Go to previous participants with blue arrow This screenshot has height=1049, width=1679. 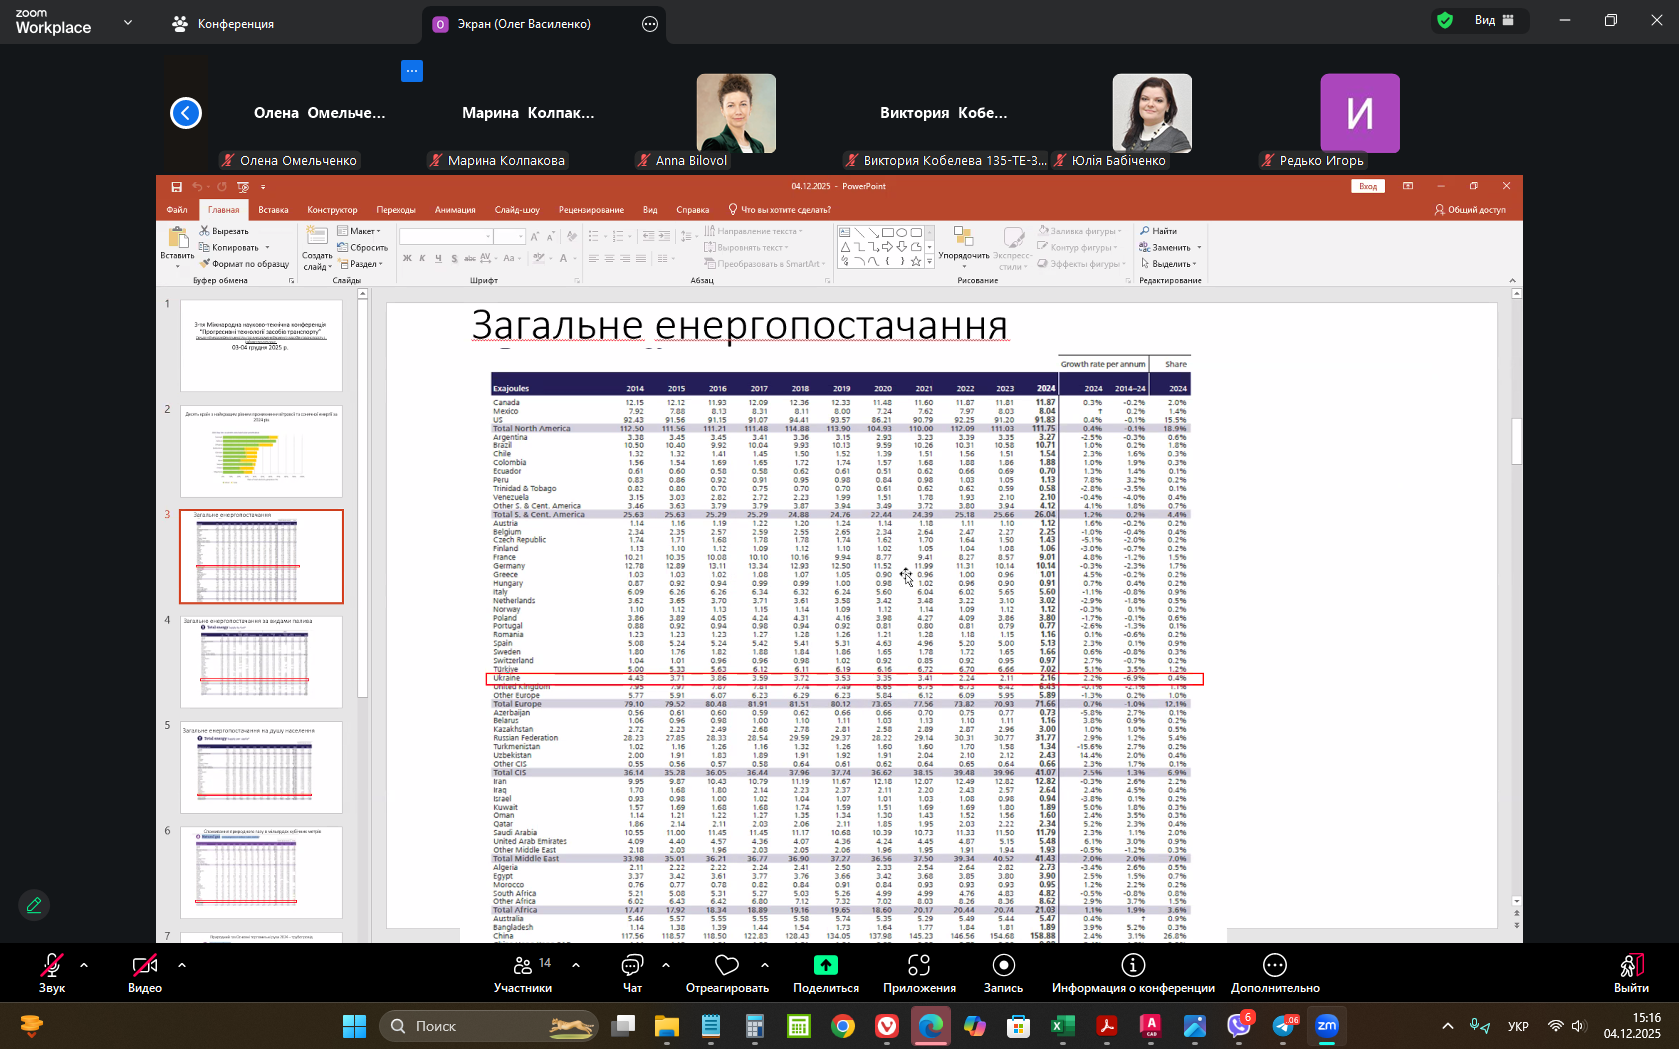coord(186,113)
